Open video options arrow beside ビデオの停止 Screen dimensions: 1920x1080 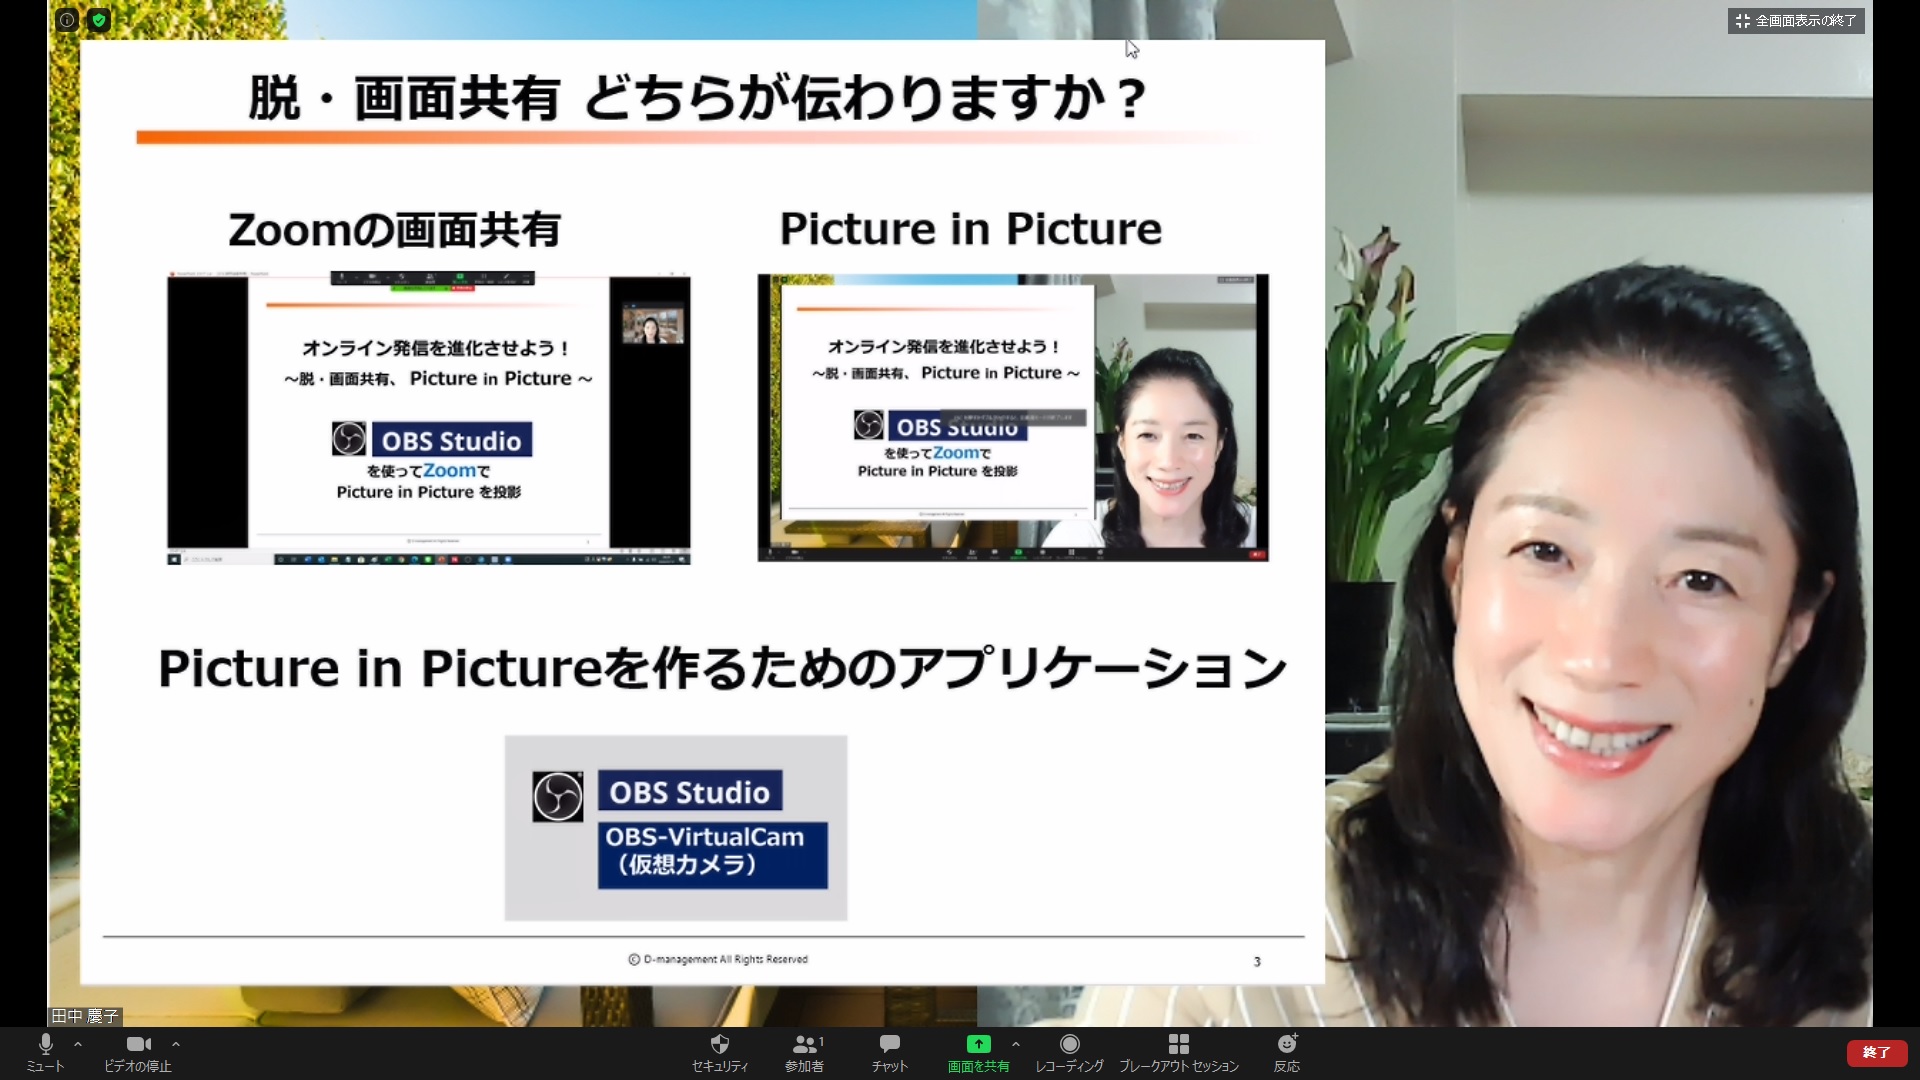click(176, 1044)
